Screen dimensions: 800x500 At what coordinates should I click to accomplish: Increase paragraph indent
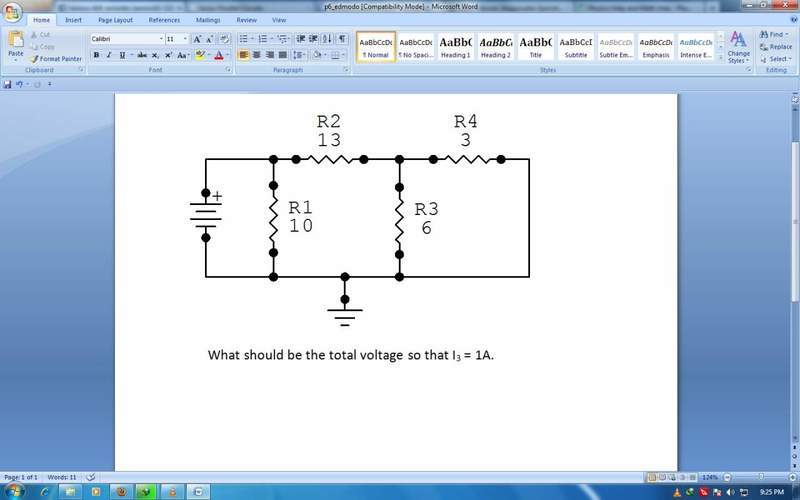pos(313,39)
